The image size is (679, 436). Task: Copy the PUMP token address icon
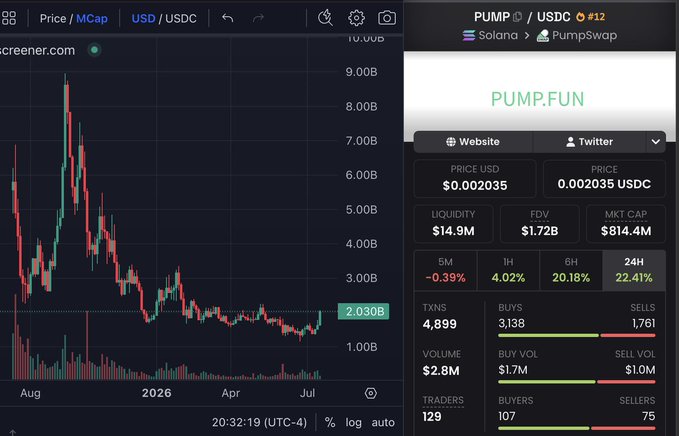[517, 17]
